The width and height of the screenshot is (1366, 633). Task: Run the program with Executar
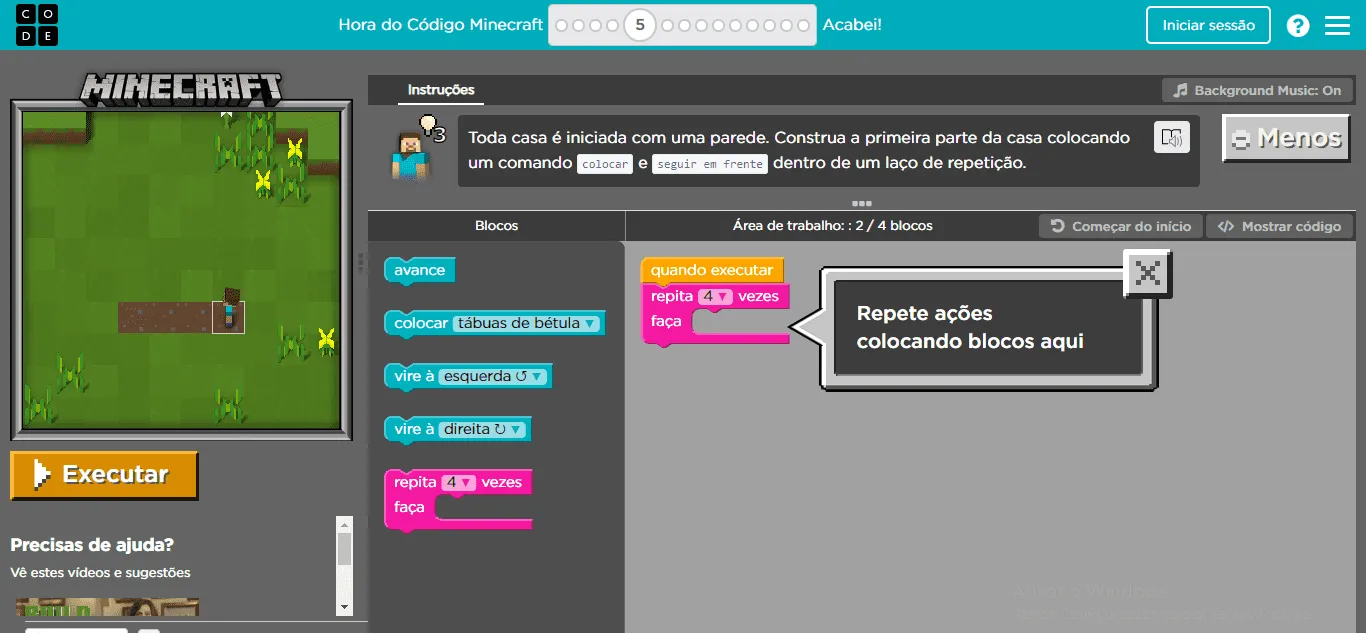[104, 475]
